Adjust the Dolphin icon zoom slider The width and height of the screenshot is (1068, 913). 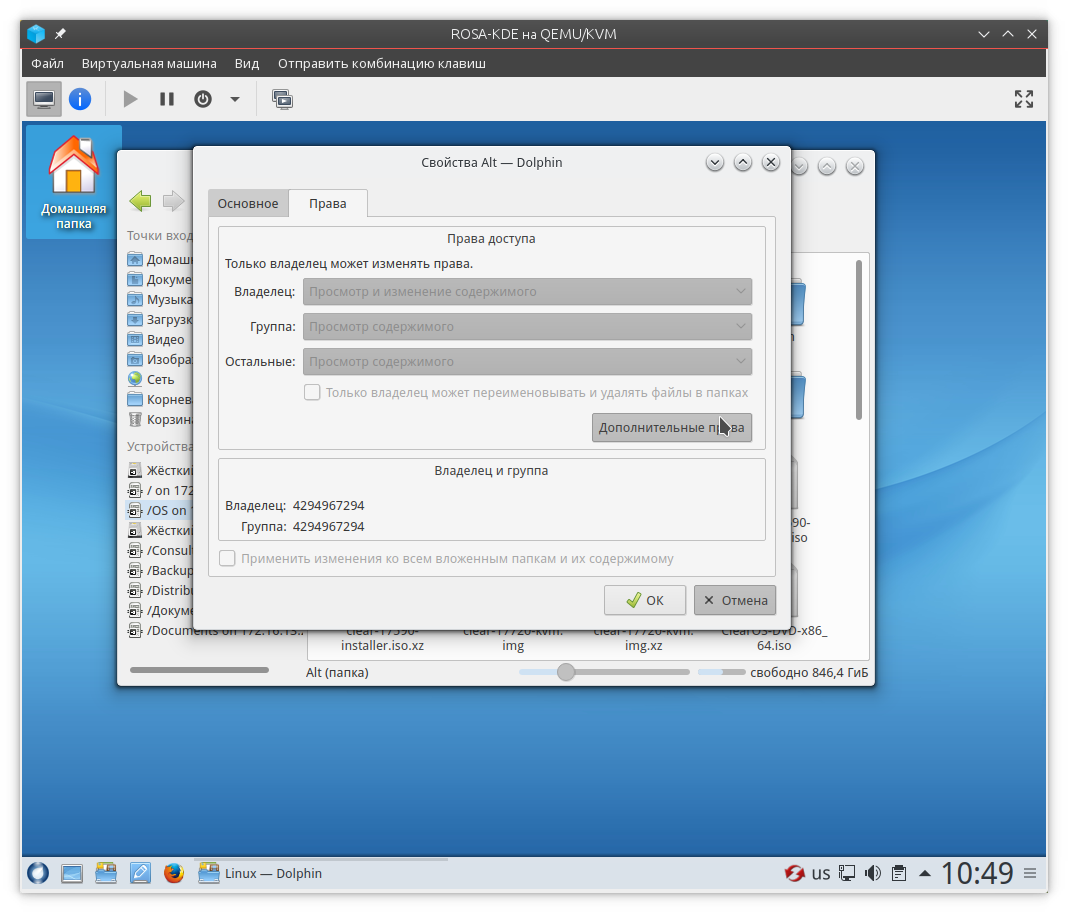pyautogui.click(x=566, y=672)
